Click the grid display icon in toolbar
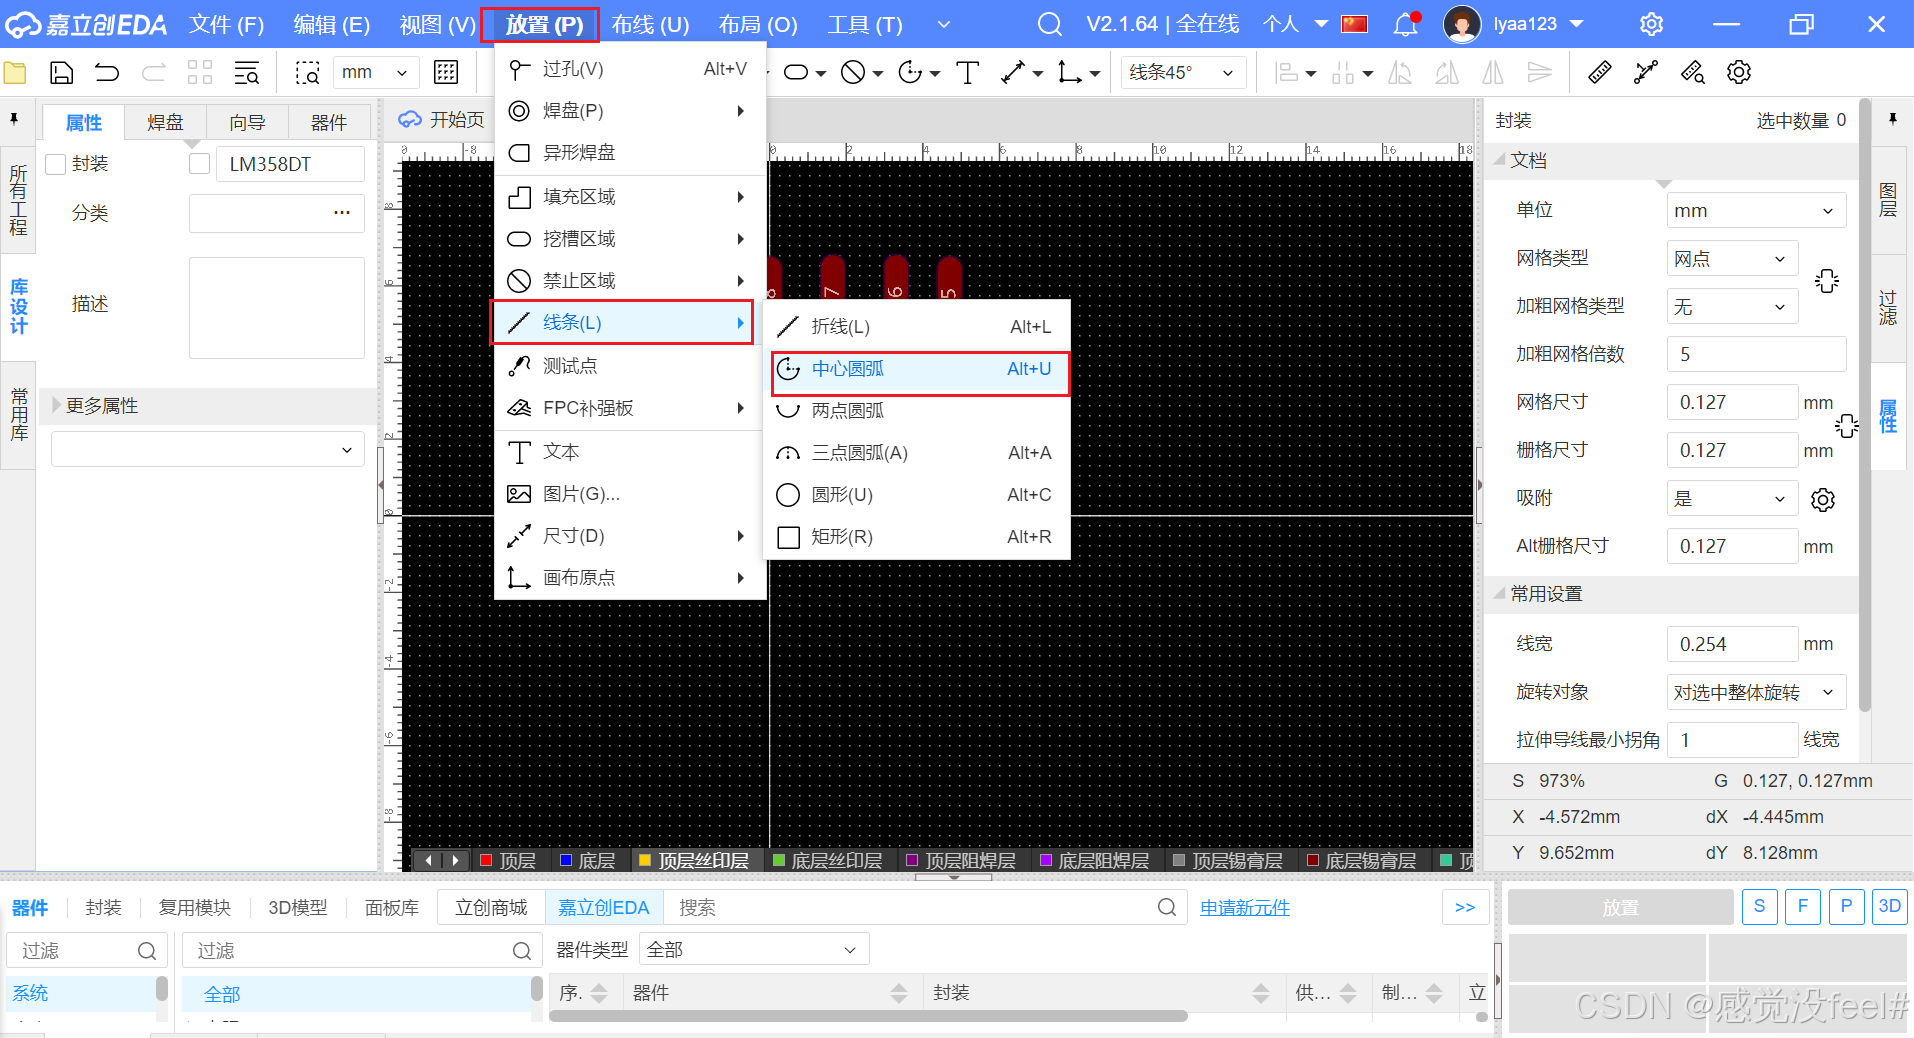 click(x=446, y=72)
